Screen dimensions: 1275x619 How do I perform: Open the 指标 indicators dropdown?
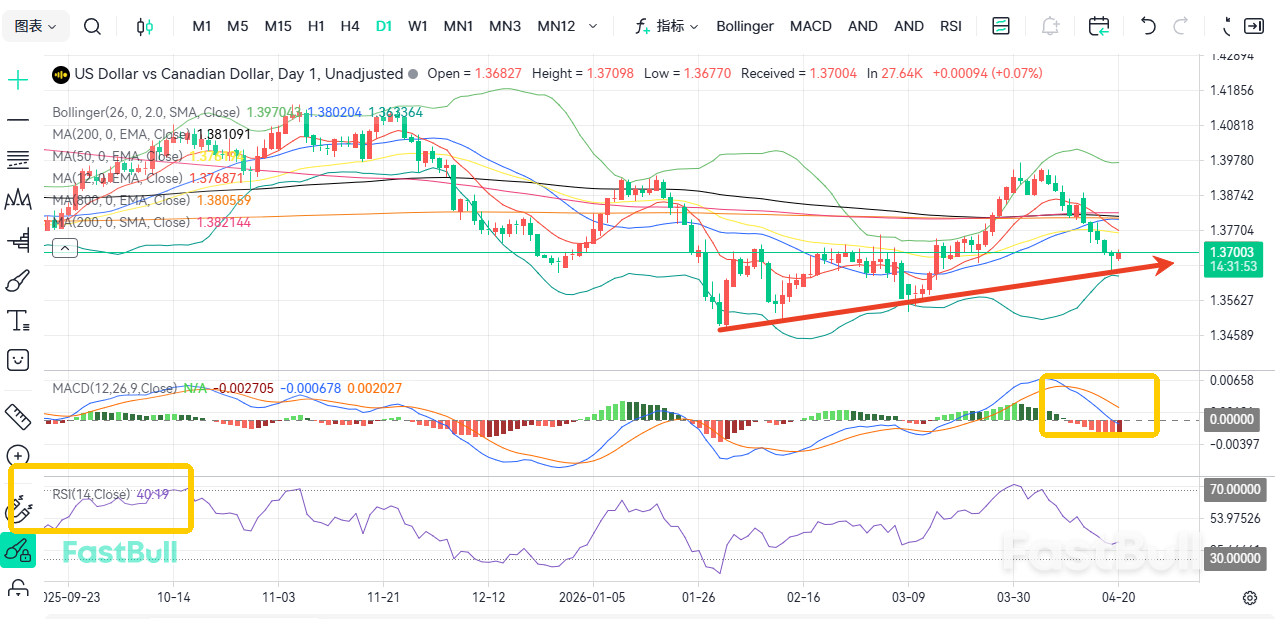(x=667, y=26)
